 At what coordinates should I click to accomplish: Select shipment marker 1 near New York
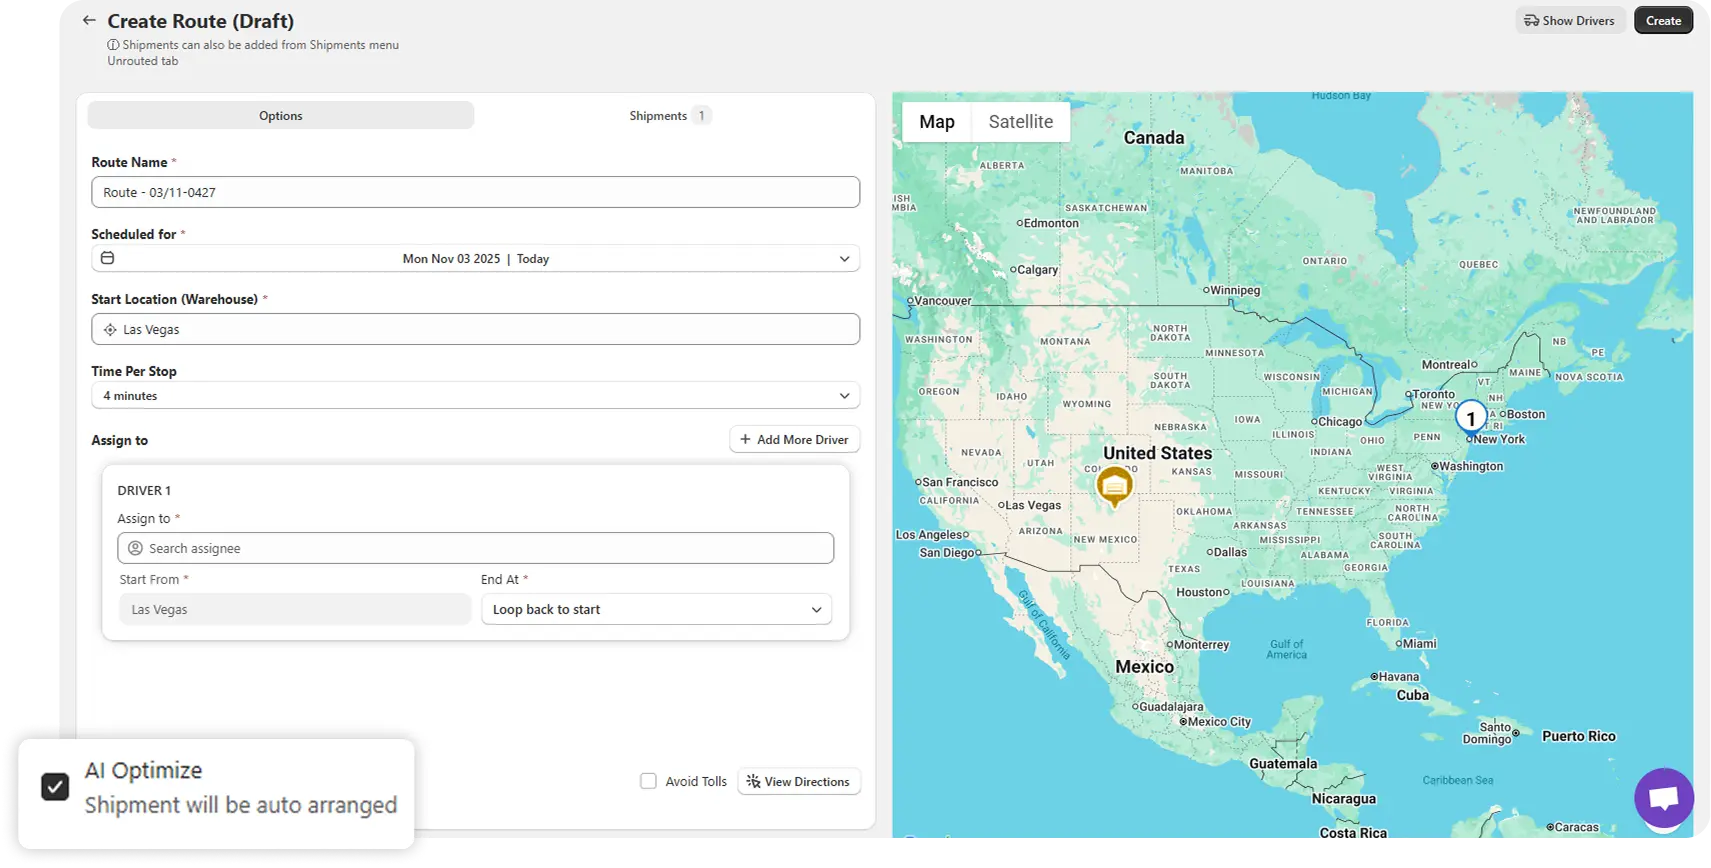(x=1470, y=418)
